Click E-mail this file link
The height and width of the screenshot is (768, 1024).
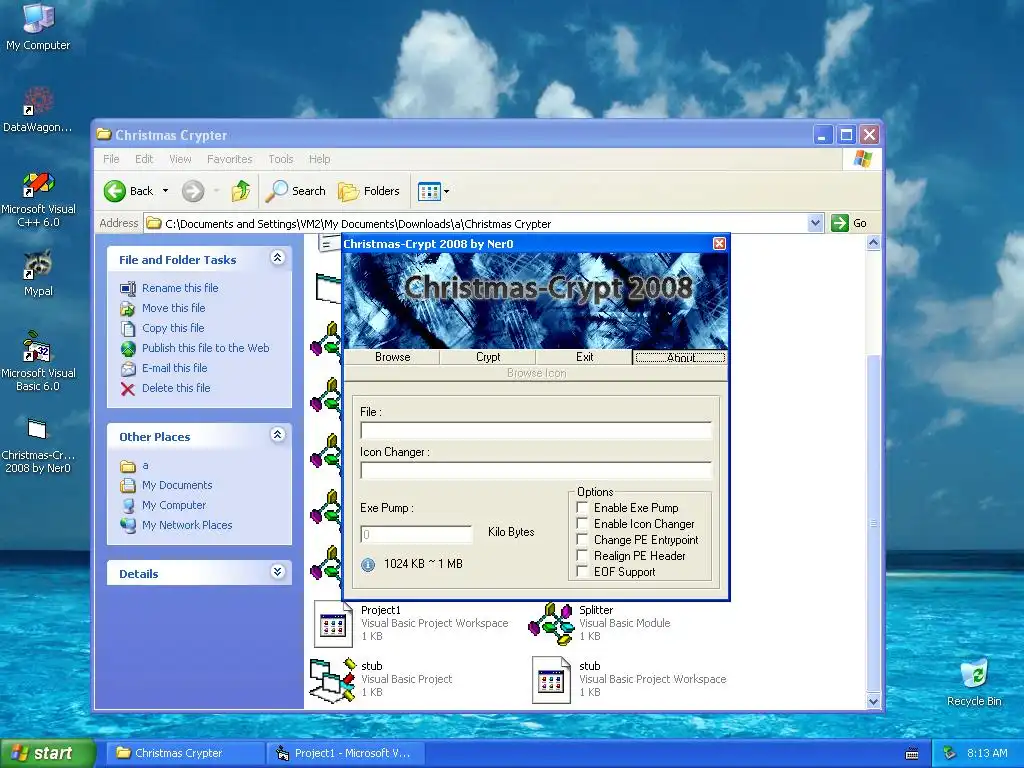pos(174,368)
